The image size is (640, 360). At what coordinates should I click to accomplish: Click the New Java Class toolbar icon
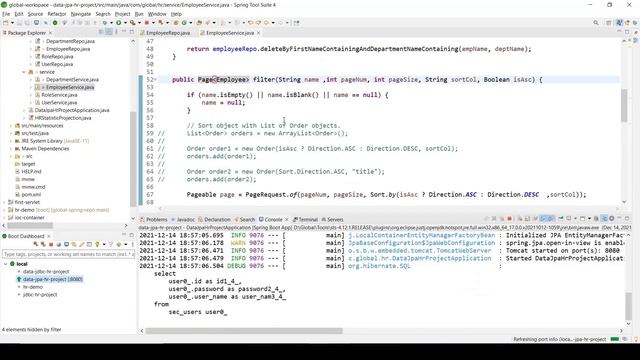tap(184, 23)
